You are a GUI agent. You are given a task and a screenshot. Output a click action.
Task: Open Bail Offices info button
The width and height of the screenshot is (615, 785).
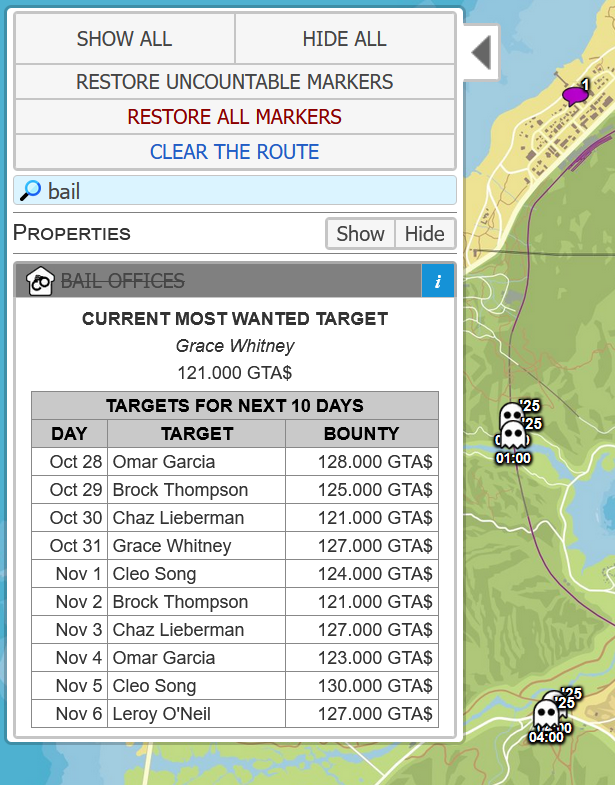[438, 281]
